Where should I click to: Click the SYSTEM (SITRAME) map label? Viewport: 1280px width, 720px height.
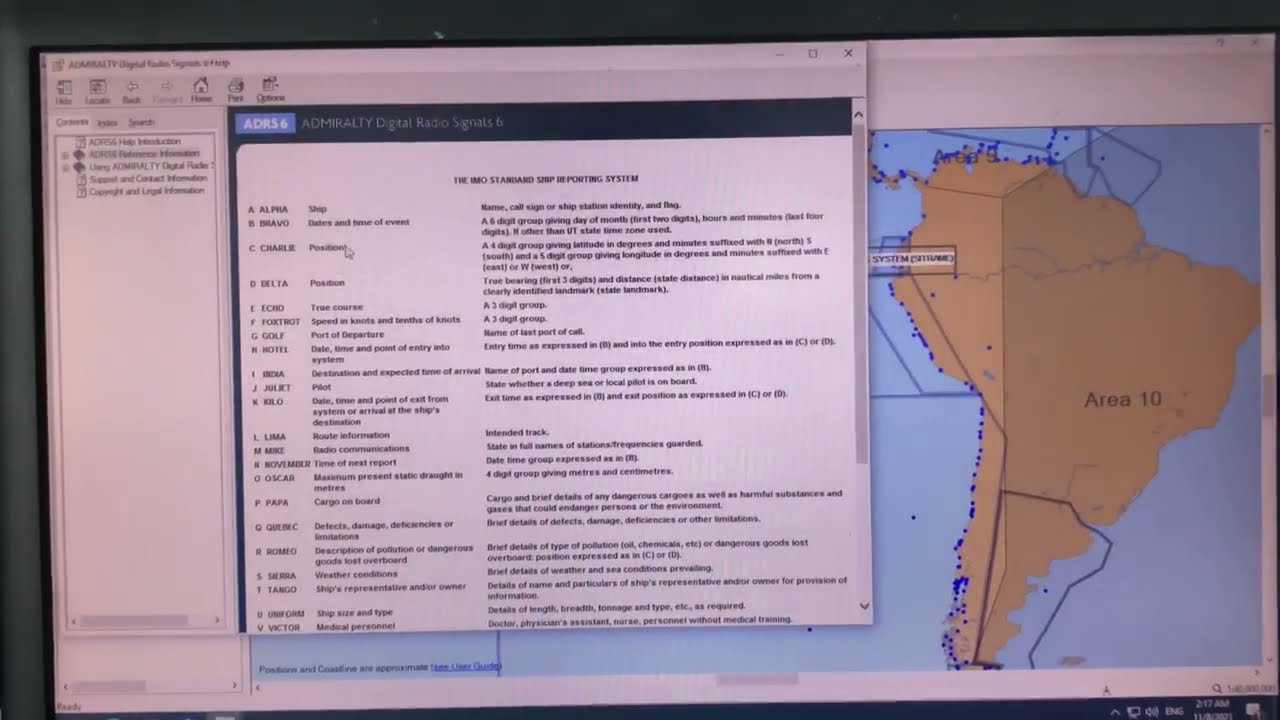tap(912, 259)
